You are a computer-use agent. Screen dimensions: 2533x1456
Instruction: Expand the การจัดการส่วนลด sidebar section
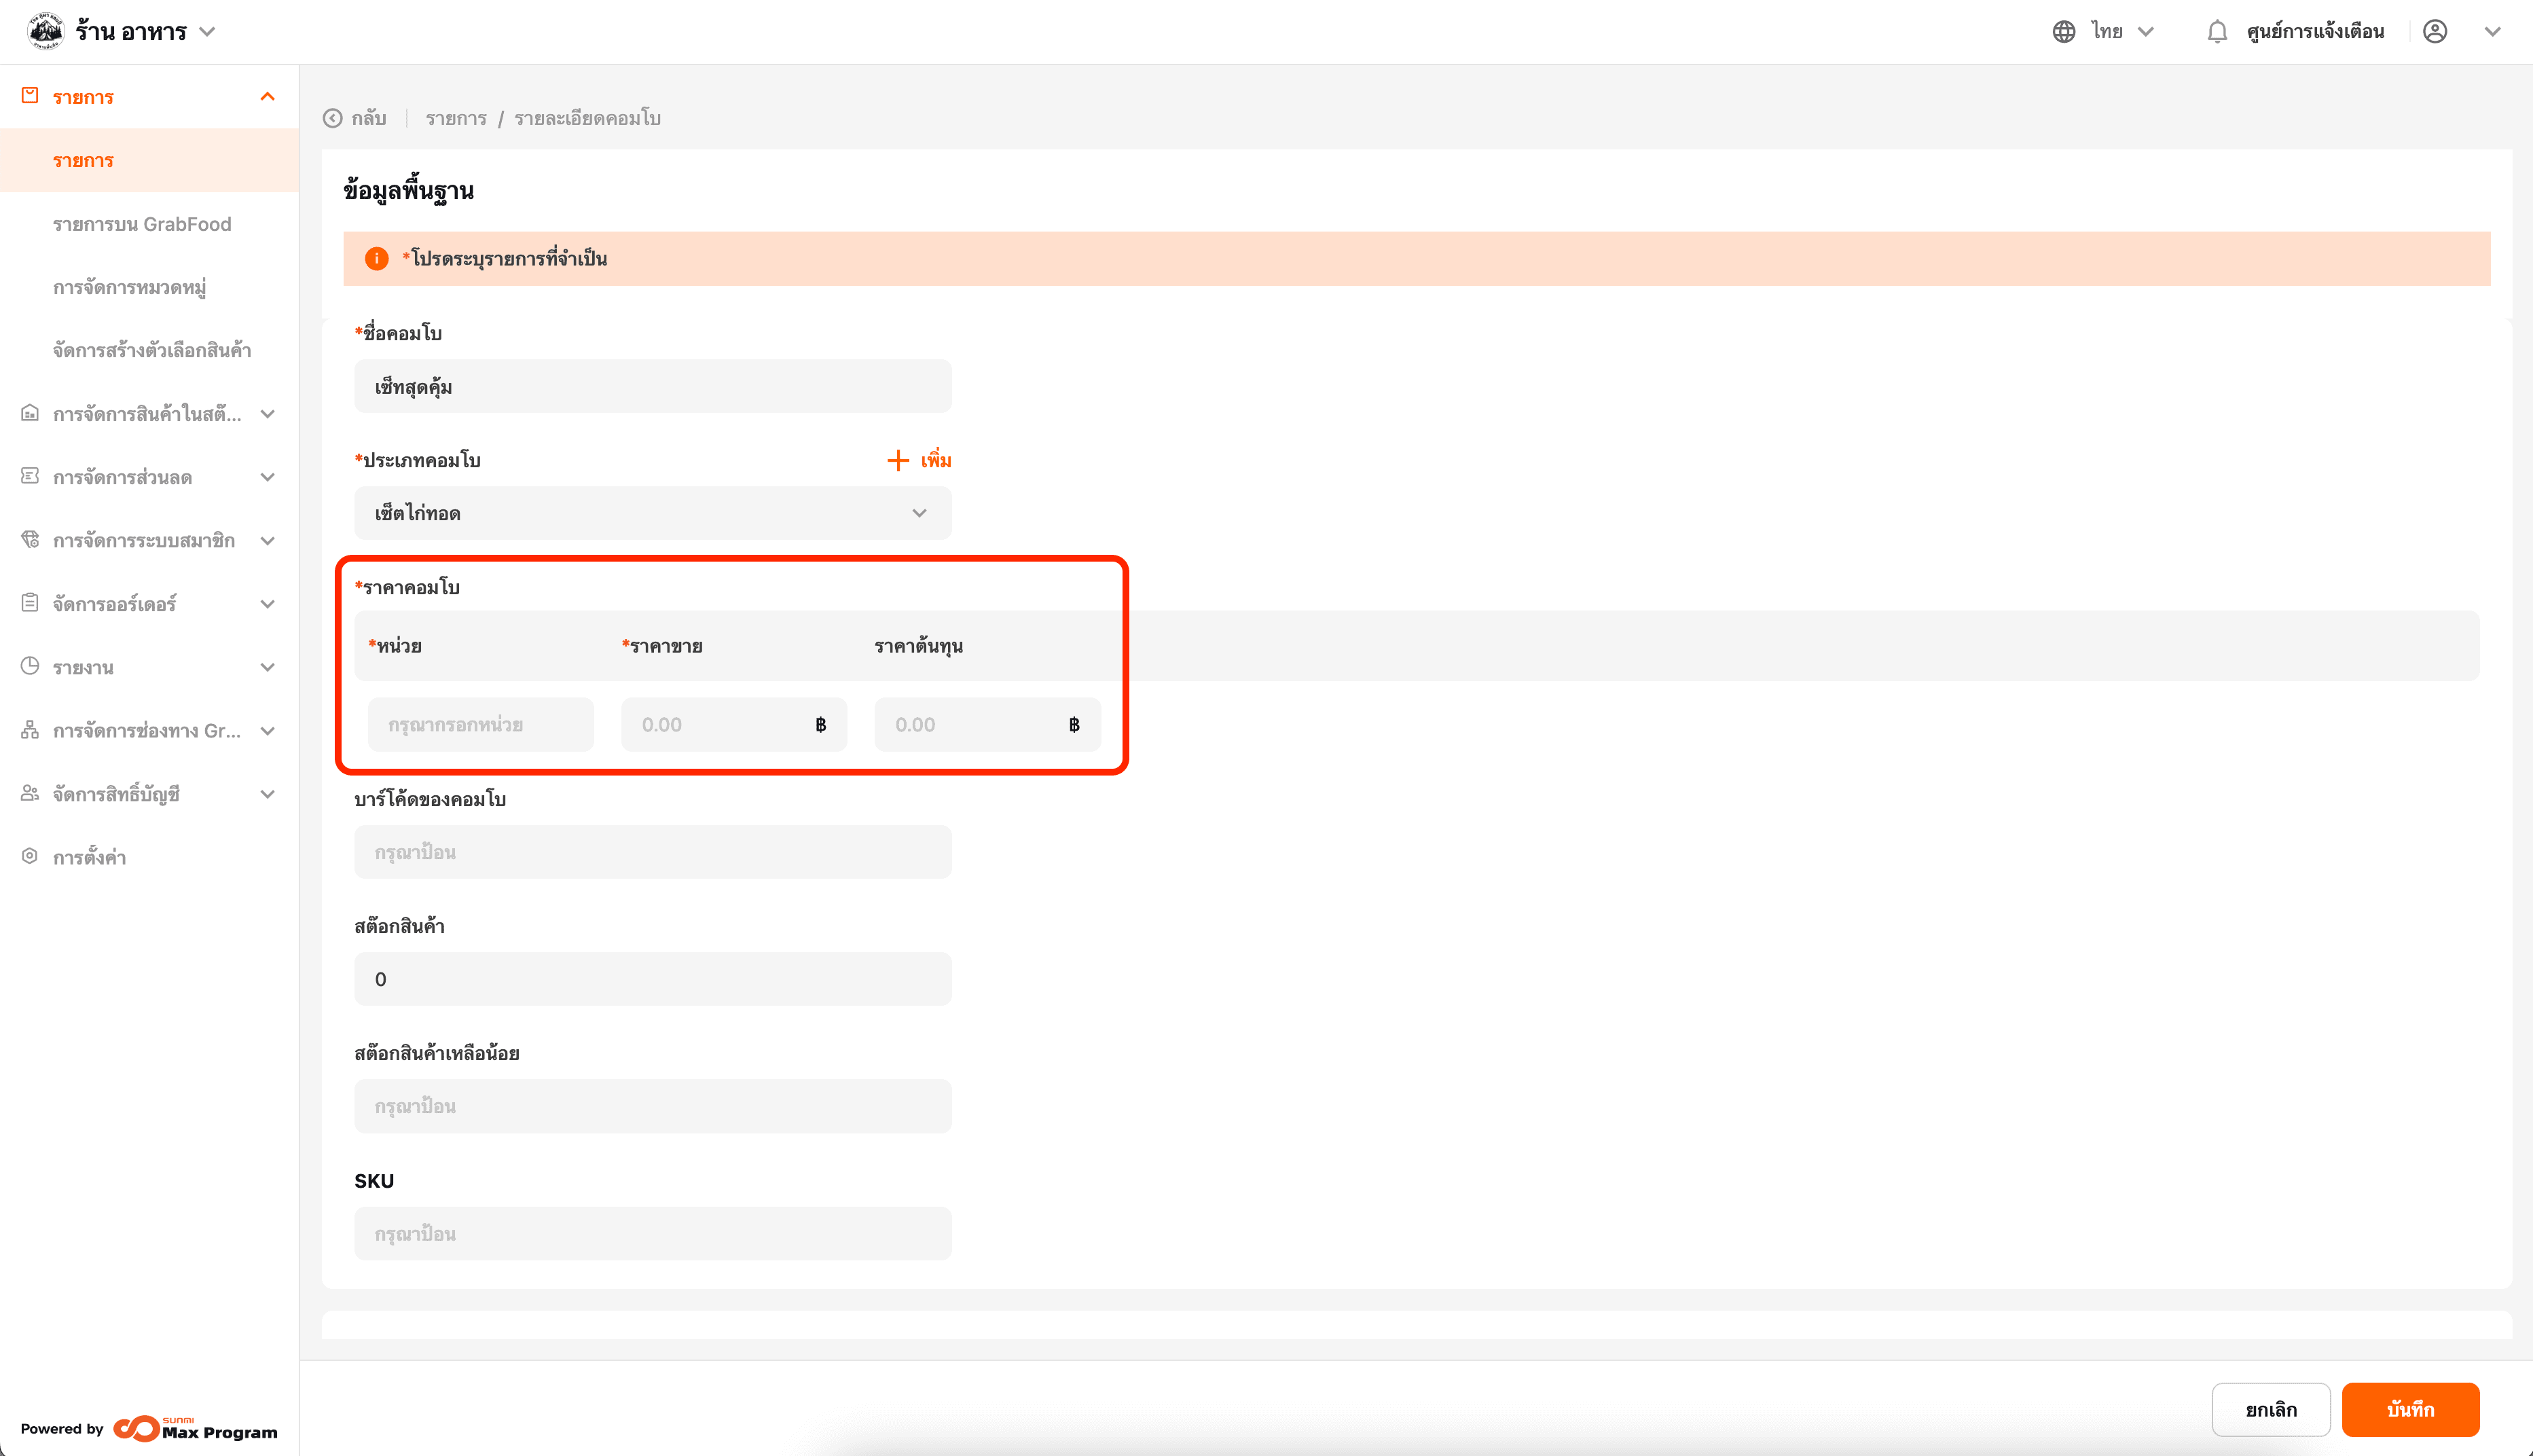click(x=267, y=477)
